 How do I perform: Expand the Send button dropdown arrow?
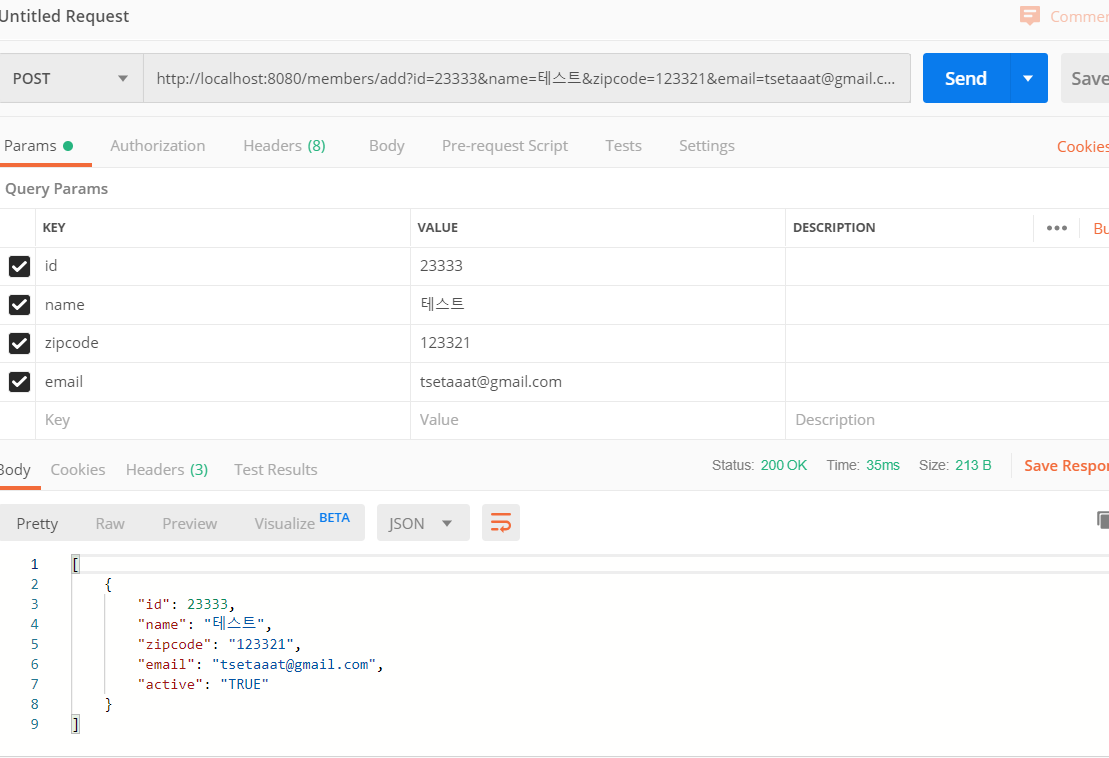(x=1028, y=78)
